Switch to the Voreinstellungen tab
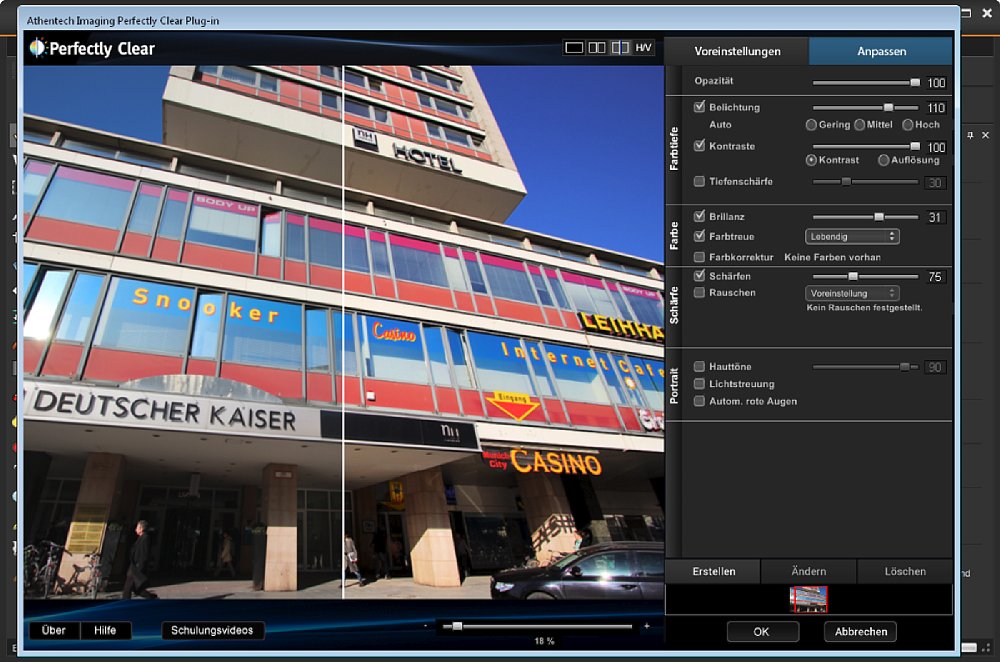The image size is (1000, 662). [x=737, y=51]
